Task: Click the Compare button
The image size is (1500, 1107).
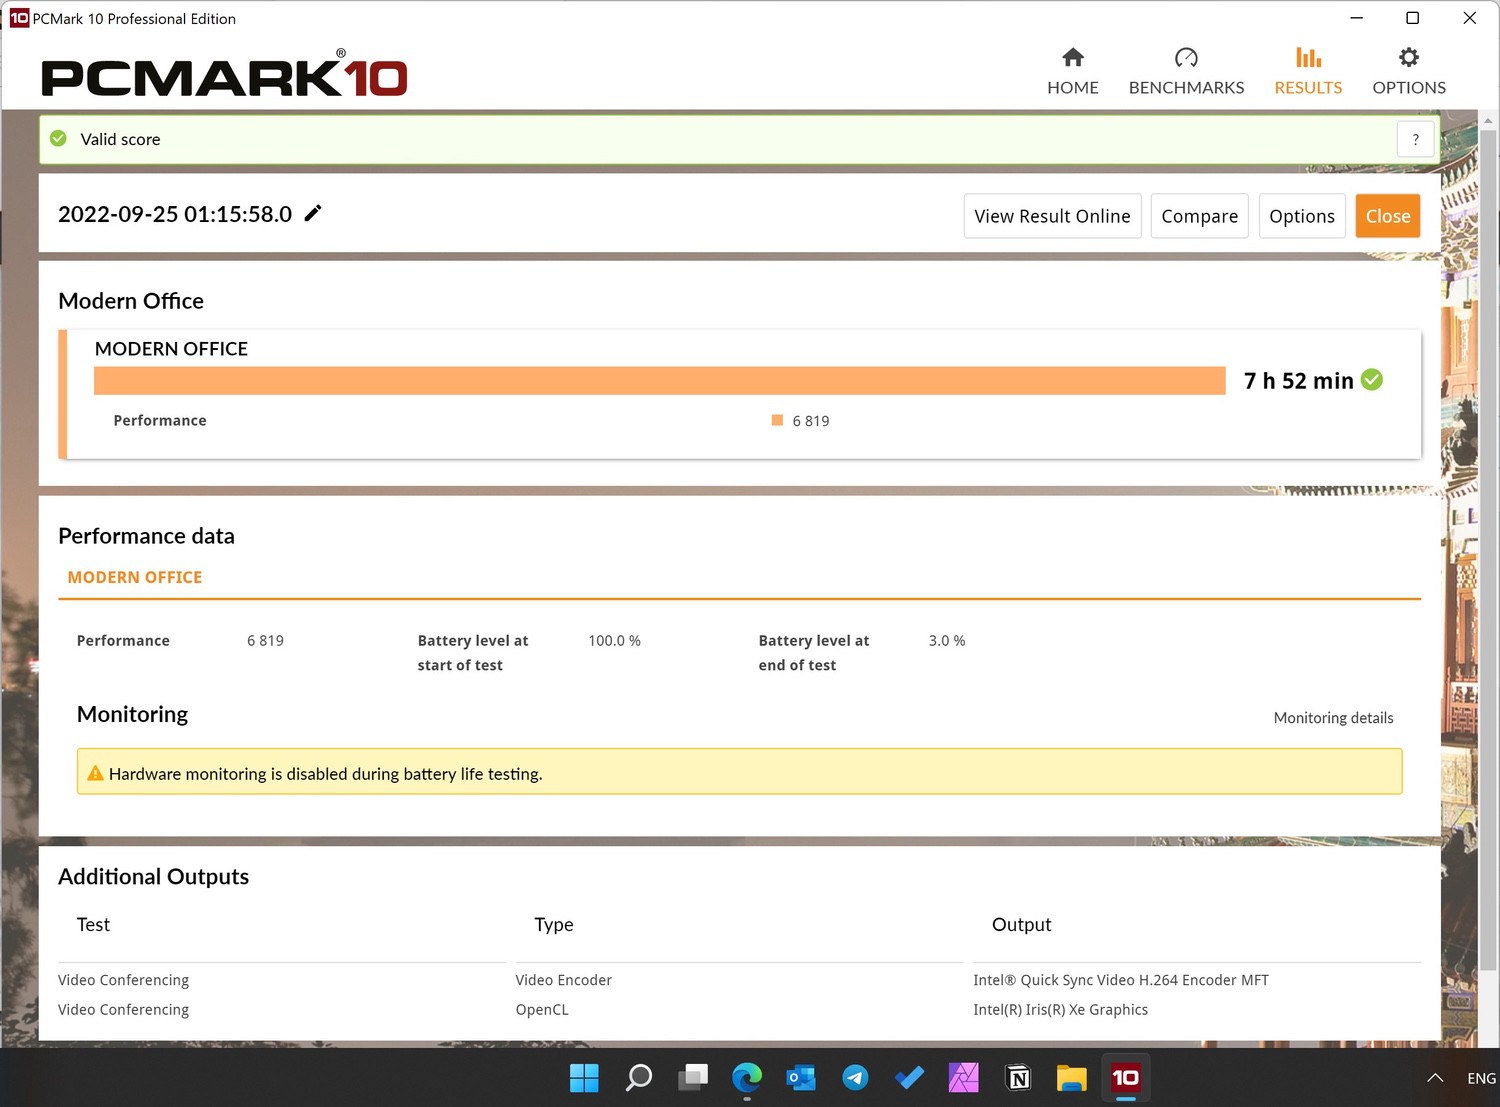Action: coord(1199,216)
